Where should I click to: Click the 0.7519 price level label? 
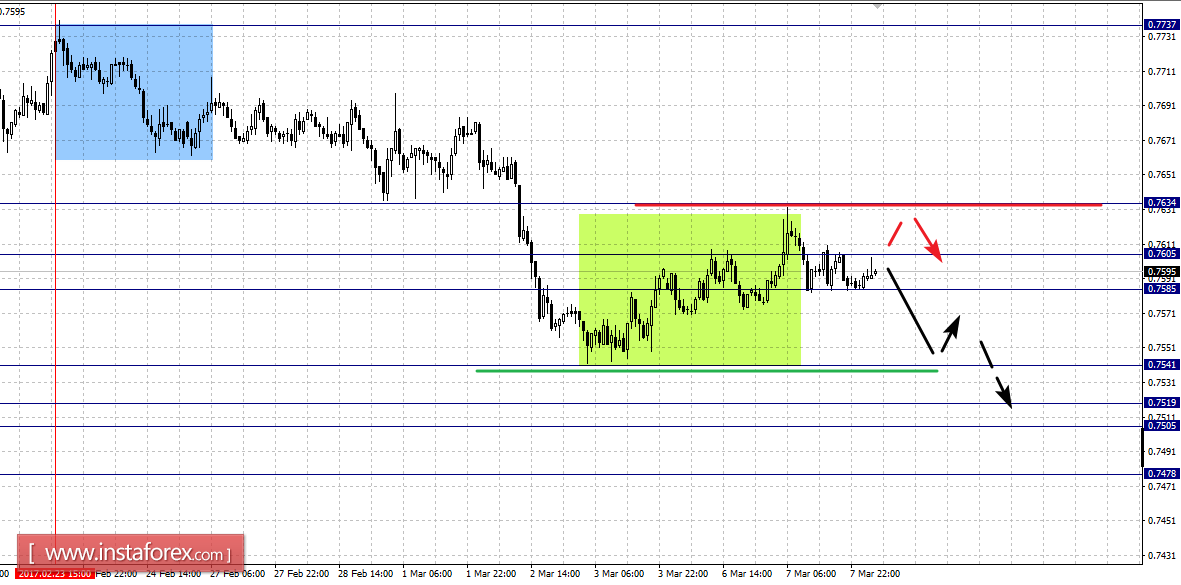(x=1162, y=403)
